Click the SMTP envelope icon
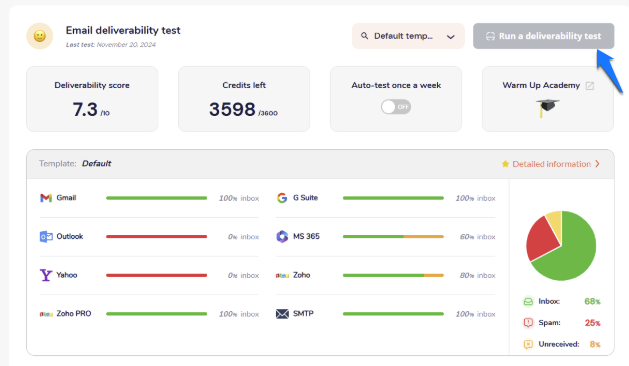Image resolution: width=629 pixels, height=366 pixels. tap(282, 314)
